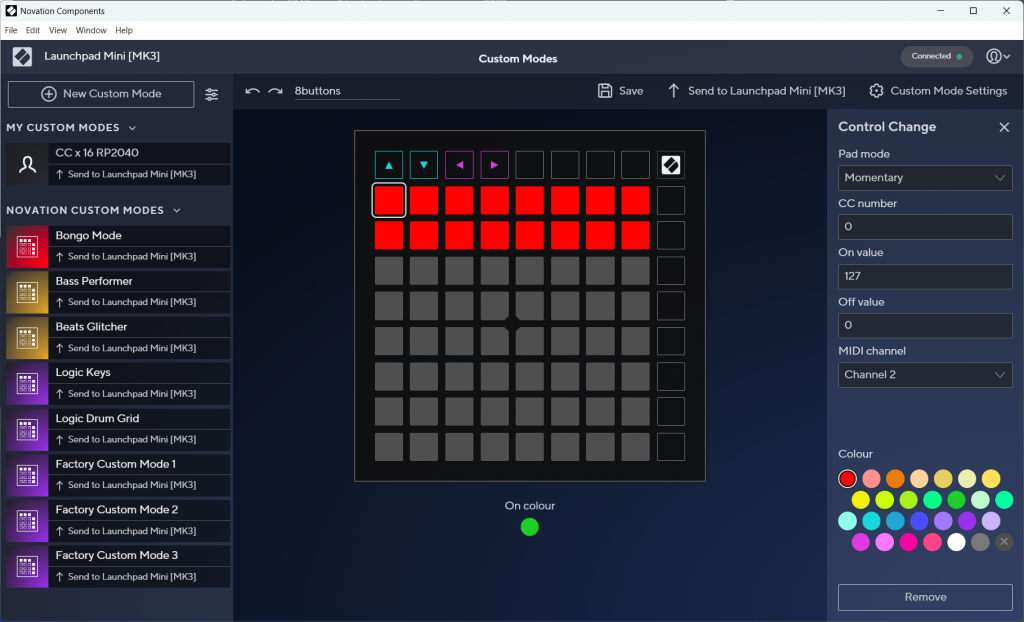The image size is (1024, 622).
Task: Click the Remove button
Action: pos(924,597)
